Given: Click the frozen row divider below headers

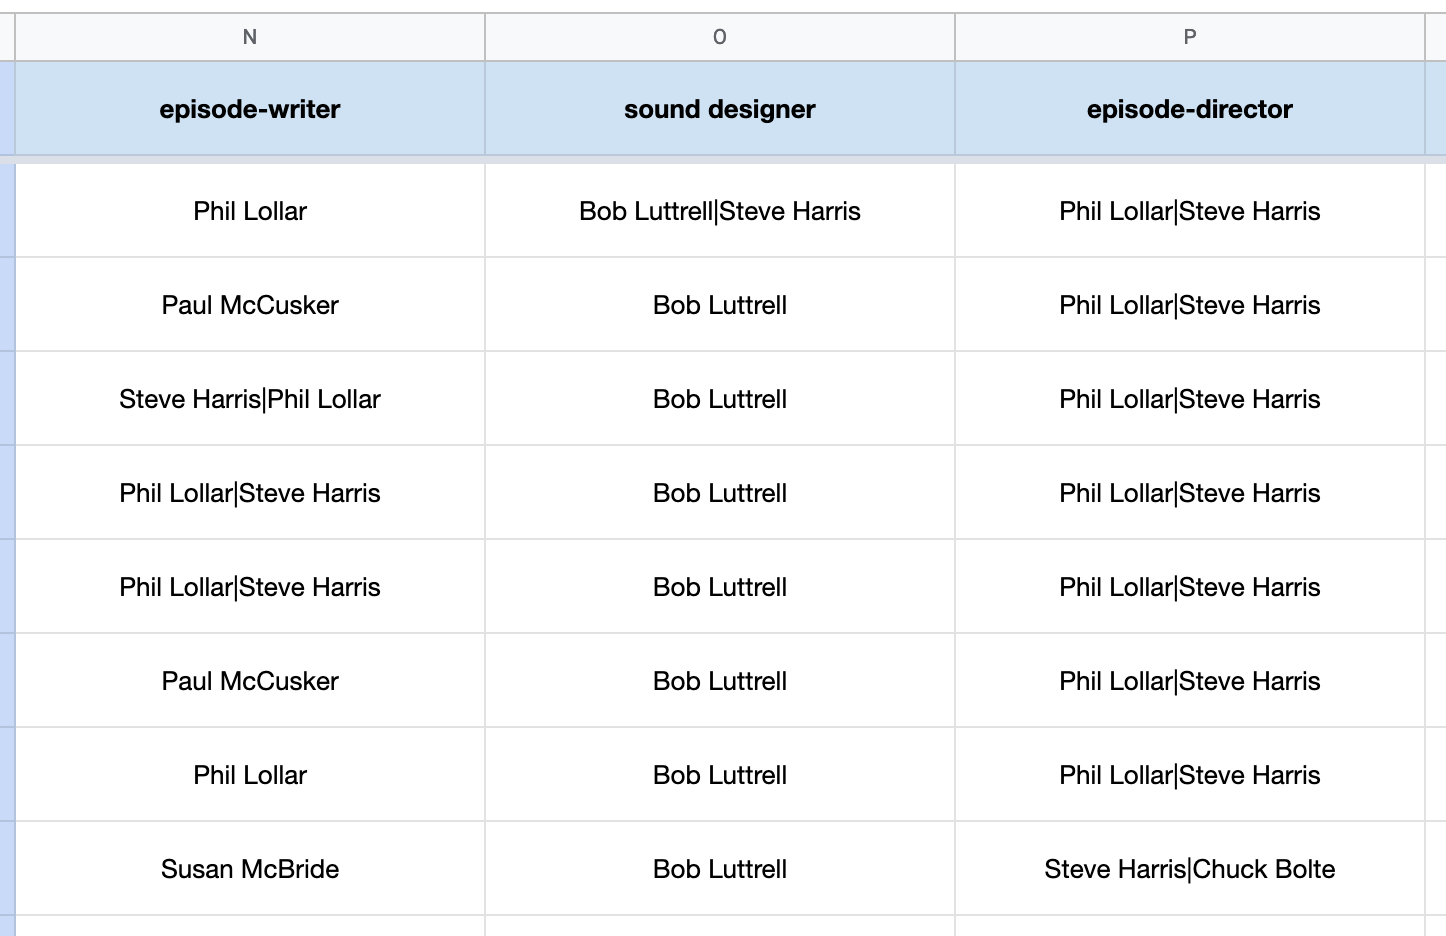Looking at the screenshot, I should tap(723, 160).
